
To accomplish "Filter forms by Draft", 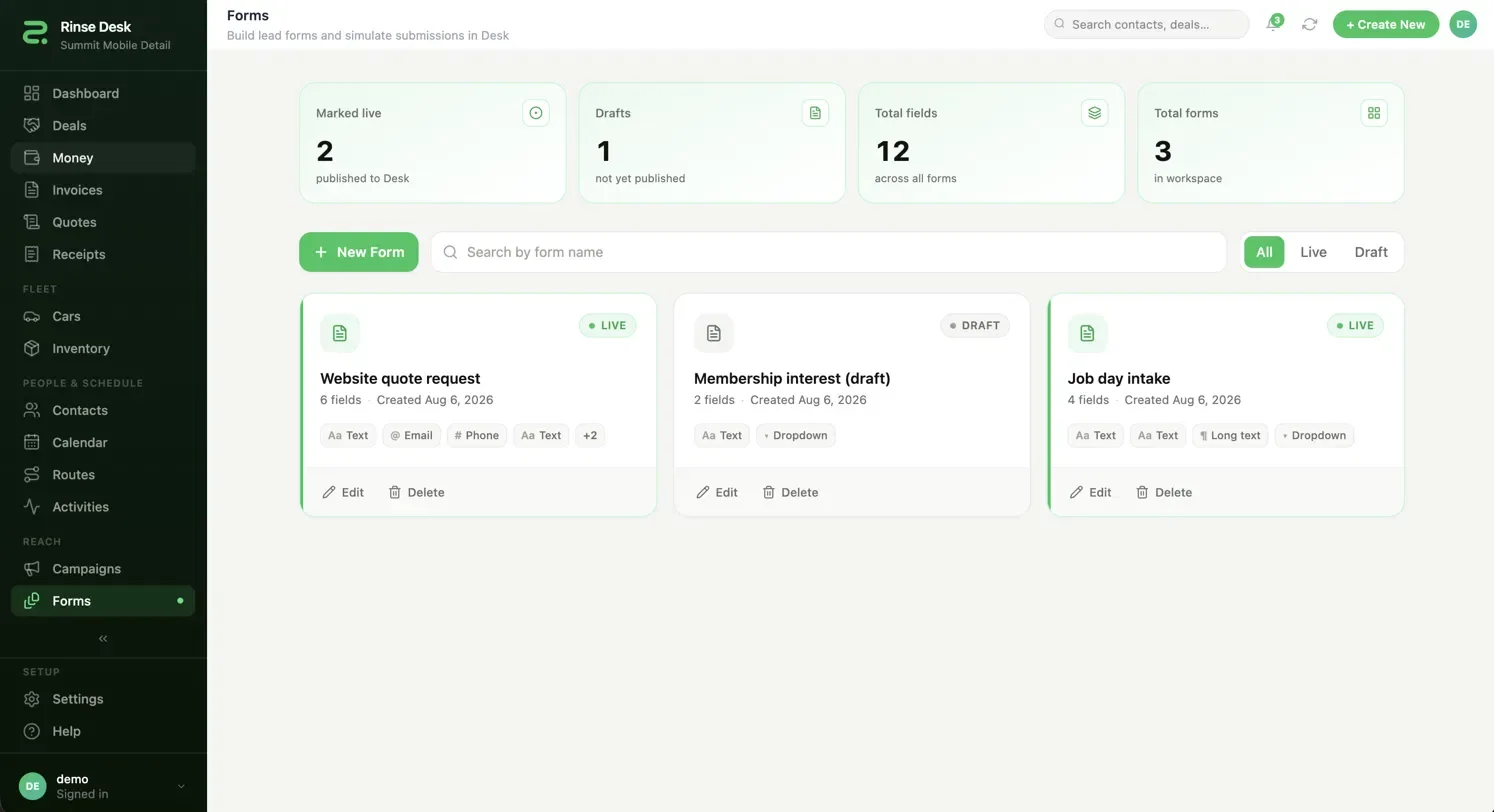I will coord(1371,252).
